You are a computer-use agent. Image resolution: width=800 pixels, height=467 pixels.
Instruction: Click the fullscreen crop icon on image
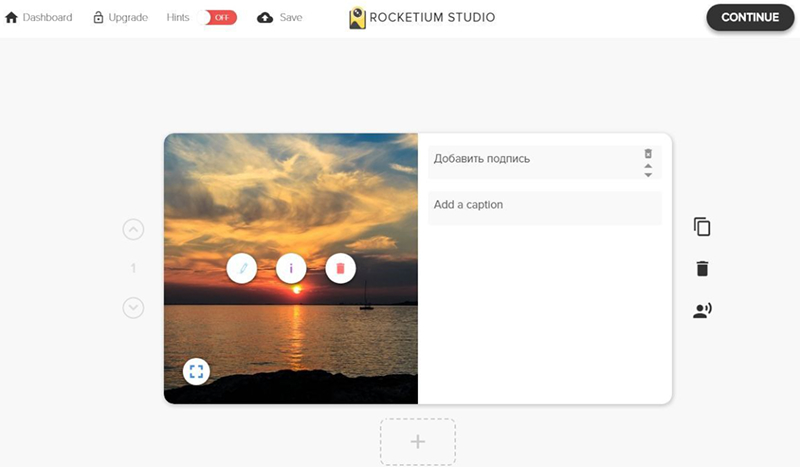(x=196, y=372)
